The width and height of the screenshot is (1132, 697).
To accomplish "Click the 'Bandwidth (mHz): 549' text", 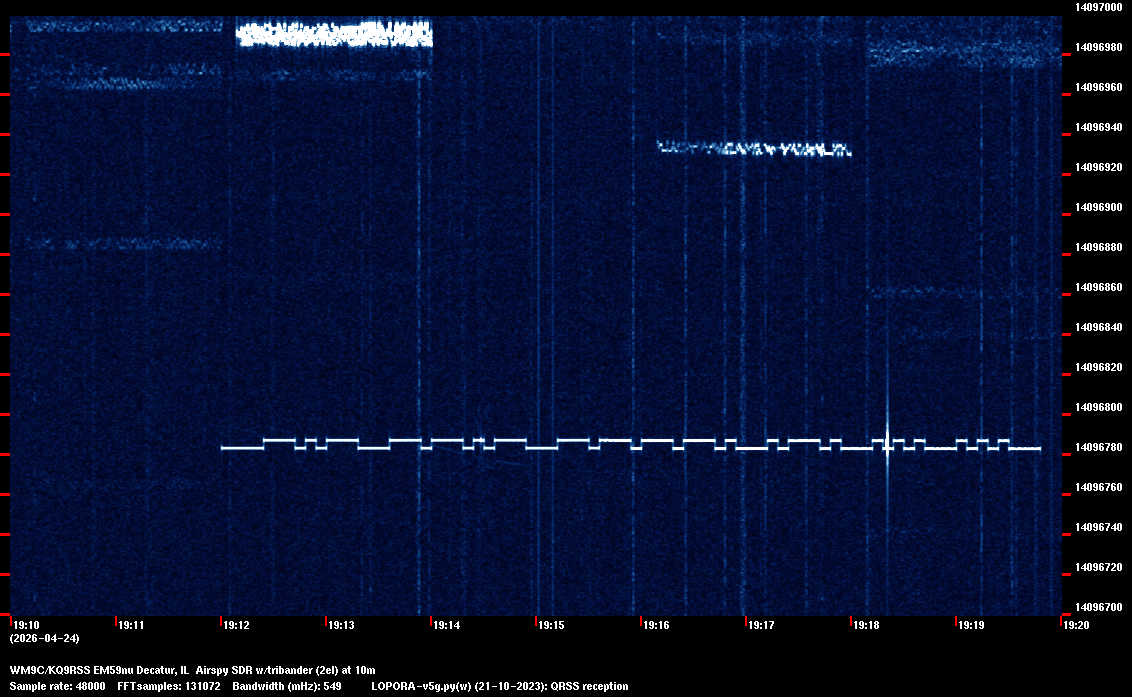I will (287, 686).
